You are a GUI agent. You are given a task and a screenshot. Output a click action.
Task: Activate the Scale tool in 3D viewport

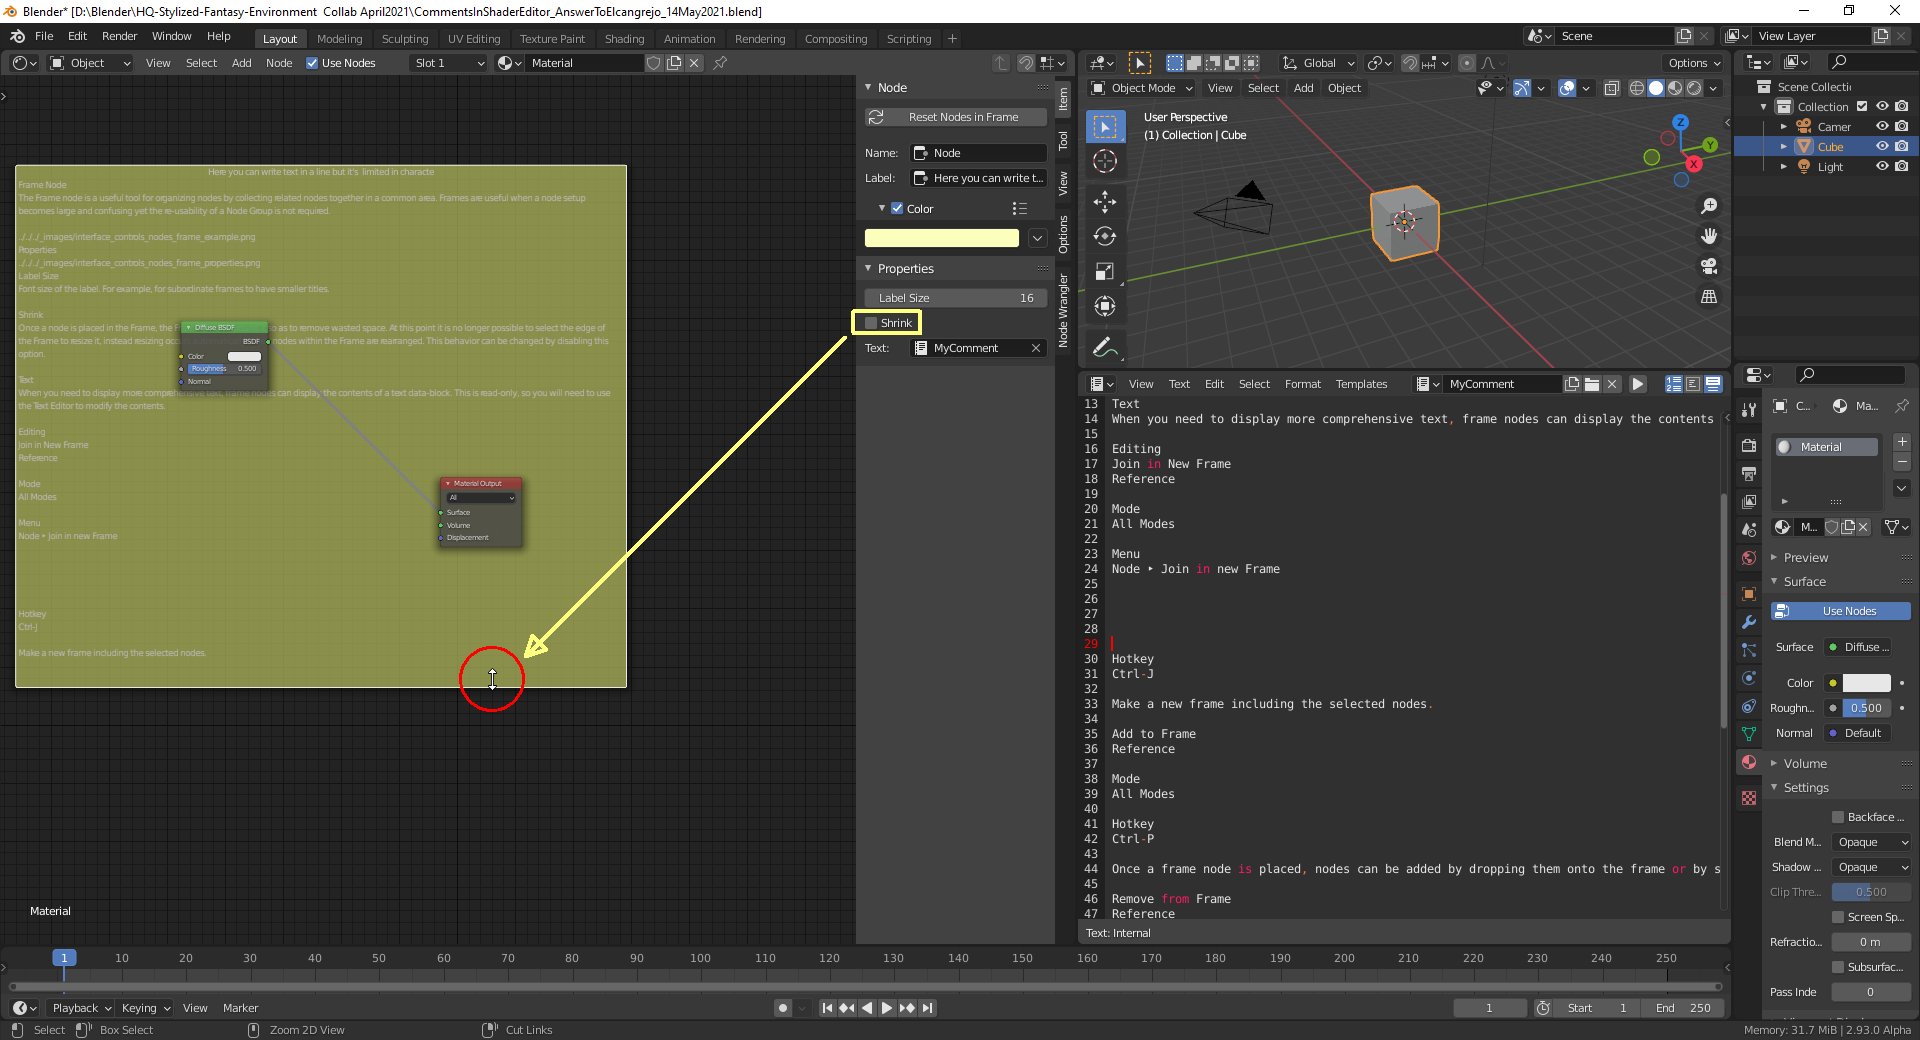1105,271
